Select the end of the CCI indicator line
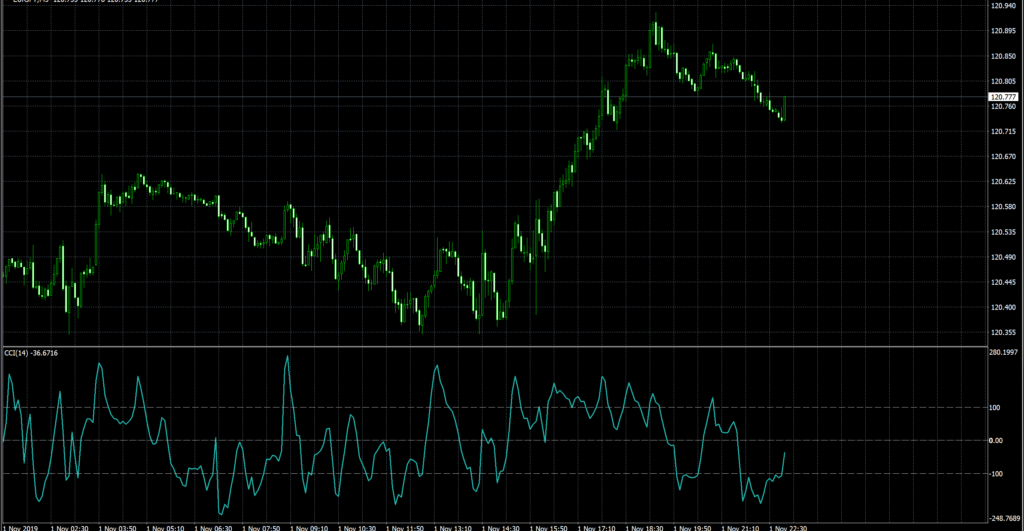The height and width of the screenshot is (531, 1024). coord(784,453)
